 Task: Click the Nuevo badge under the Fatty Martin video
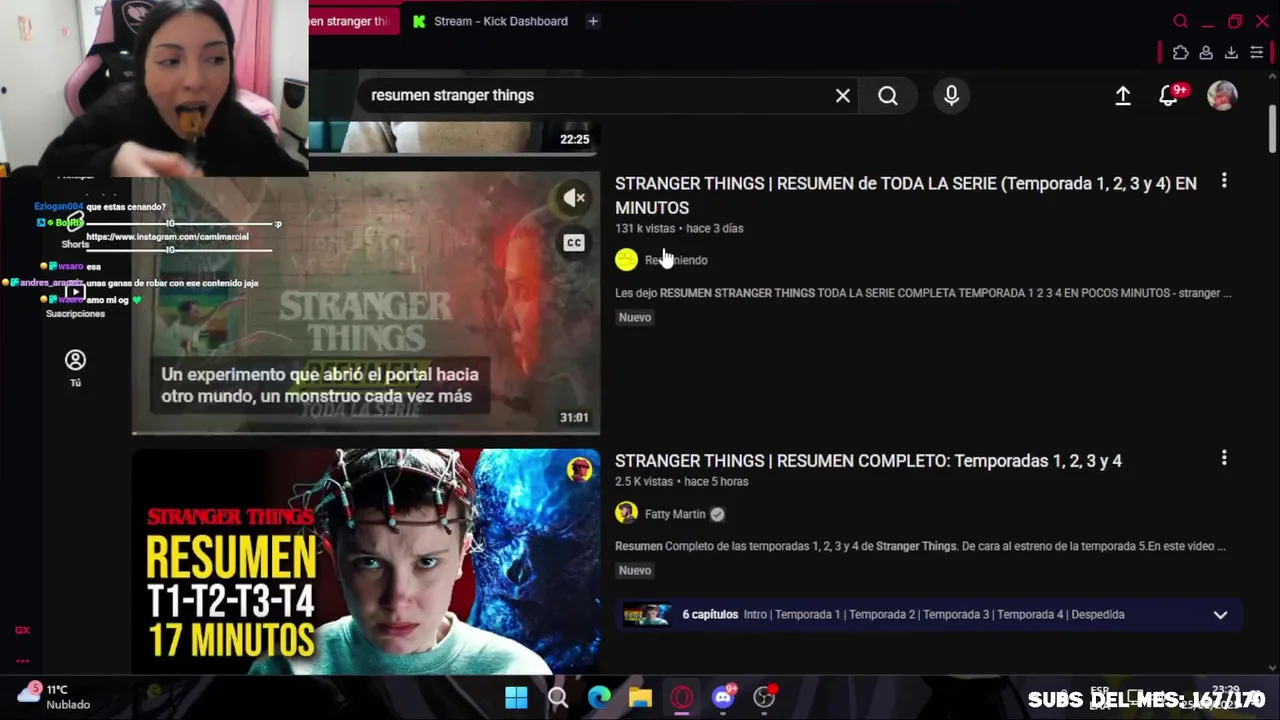click(x=635, y=570)
